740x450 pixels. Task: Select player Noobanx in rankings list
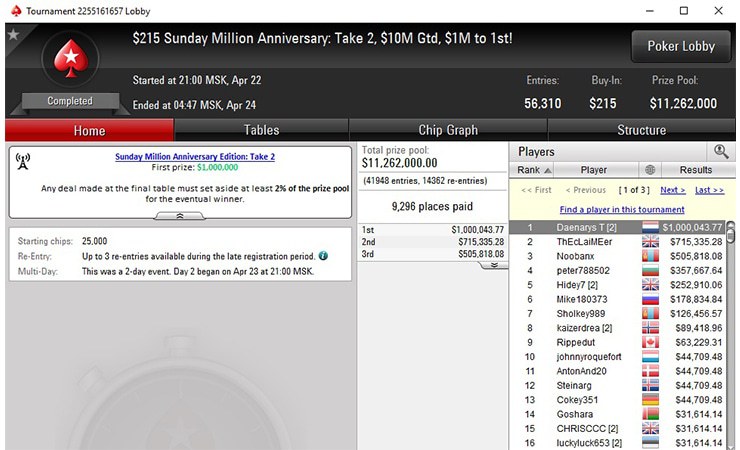pos(574,256)
